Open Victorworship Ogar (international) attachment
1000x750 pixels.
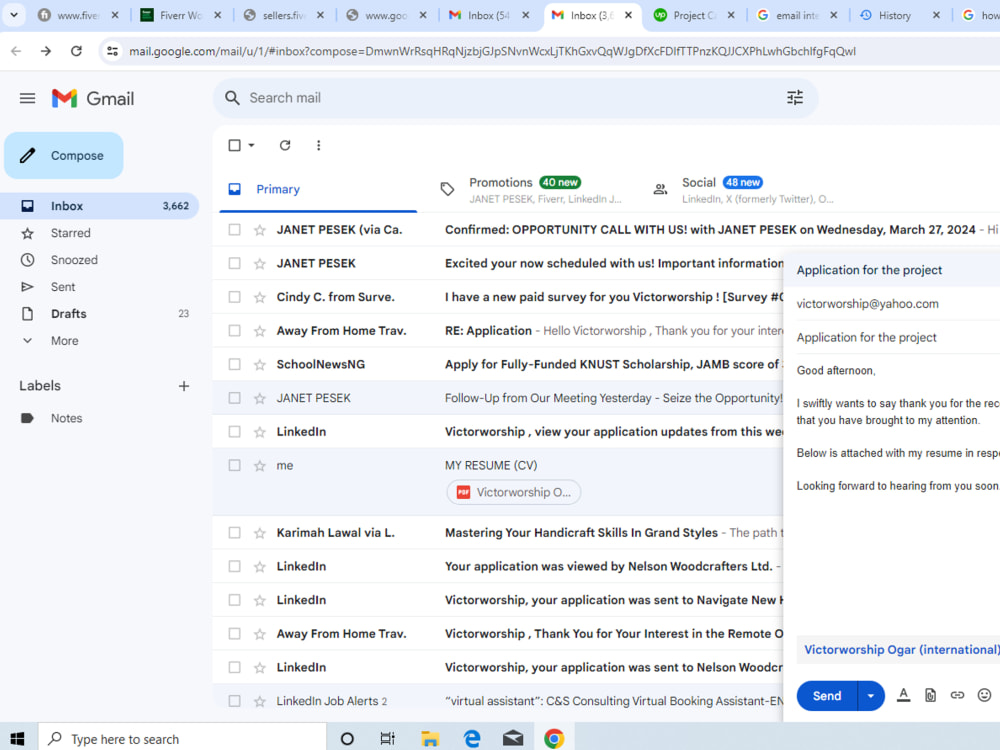pos(901,650)
